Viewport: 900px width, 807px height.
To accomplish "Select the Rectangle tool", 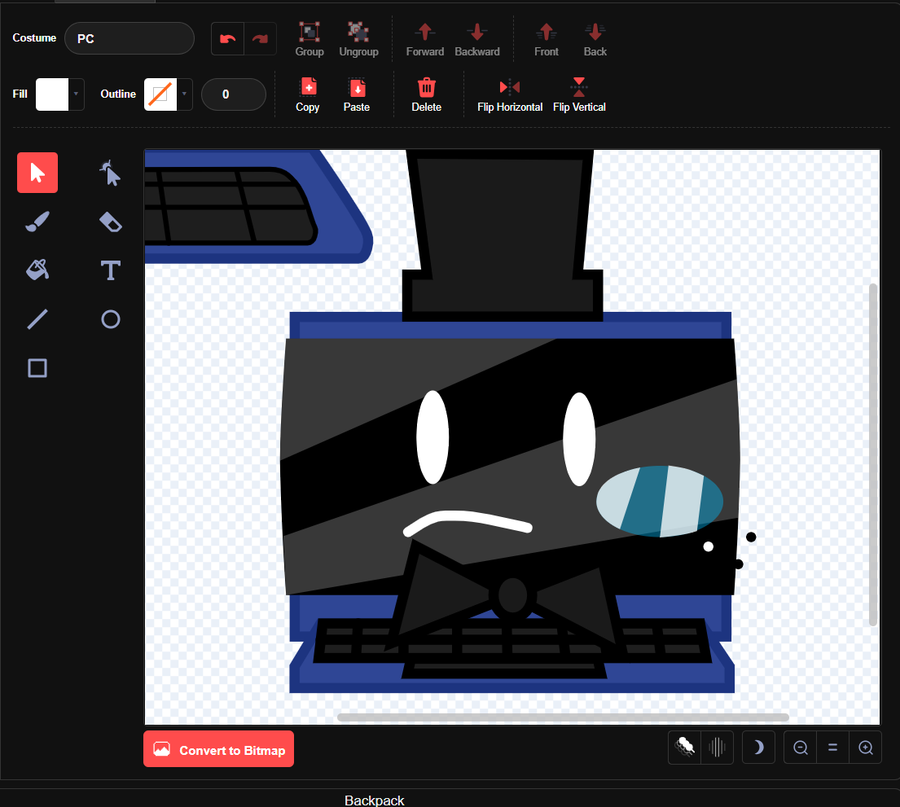I will [x=37, y=368].
